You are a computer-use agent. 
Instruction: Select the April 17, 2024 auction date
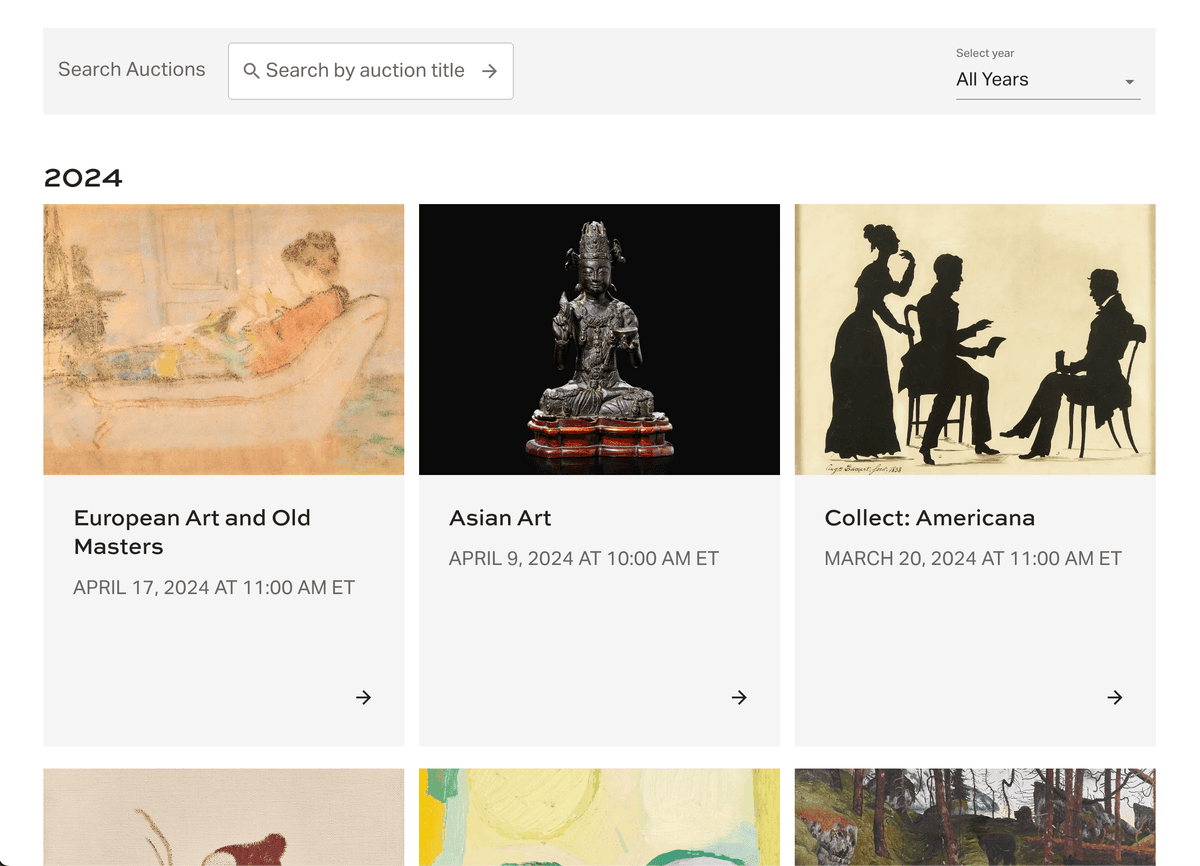click(x=214, y=588)
